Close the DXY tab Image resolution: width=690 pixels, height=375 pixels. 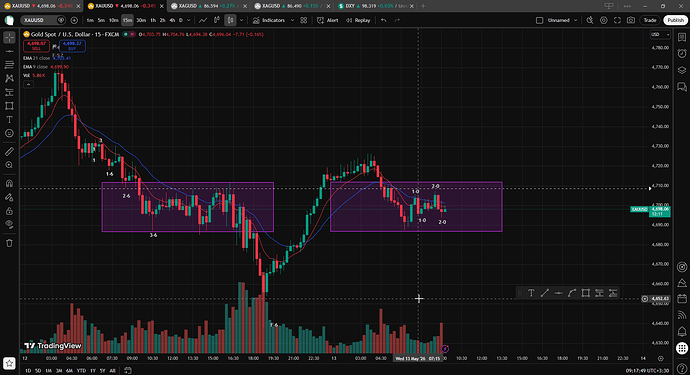[x=411, y=6]
